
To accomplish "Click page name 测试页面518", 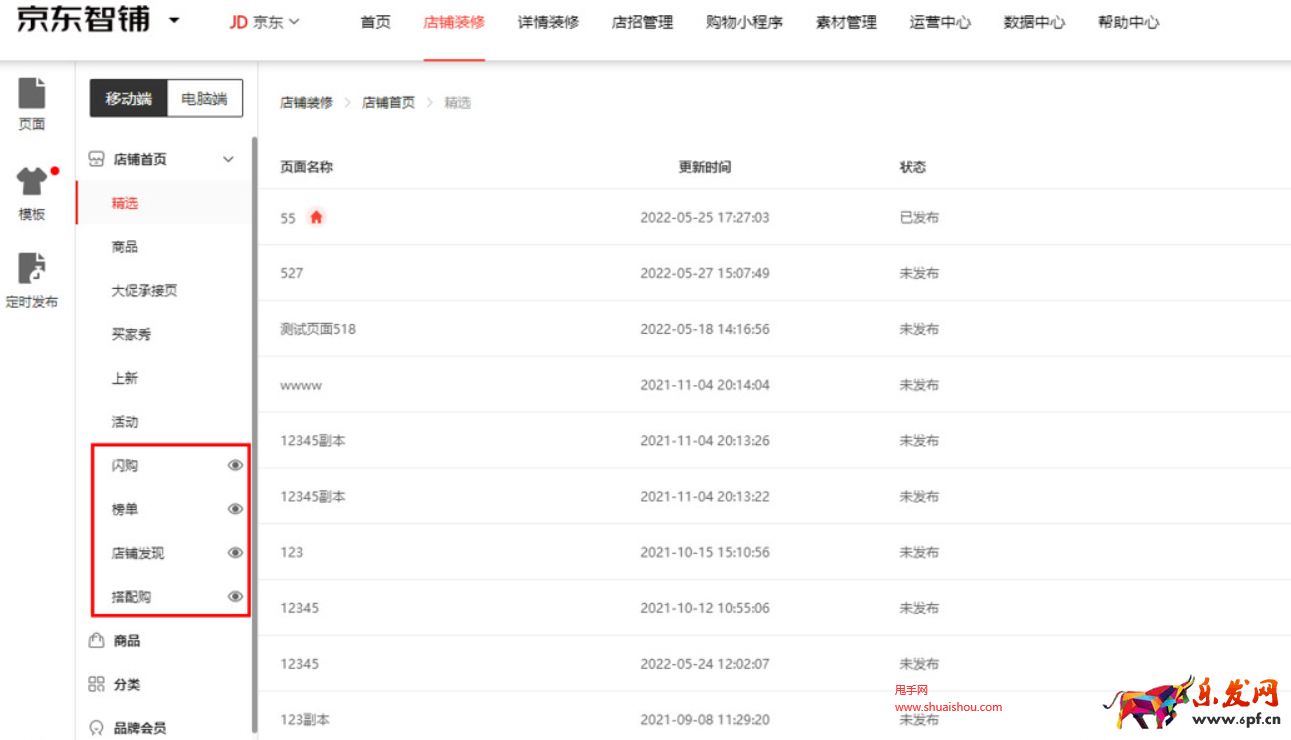I will coord(318,329).
